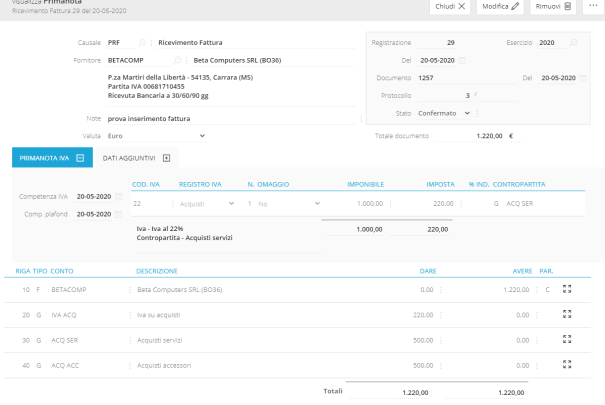The height and width of the screenshot is (405, 605).
Task: Open calendar for Documento Del date
Action: click(583, 78)
